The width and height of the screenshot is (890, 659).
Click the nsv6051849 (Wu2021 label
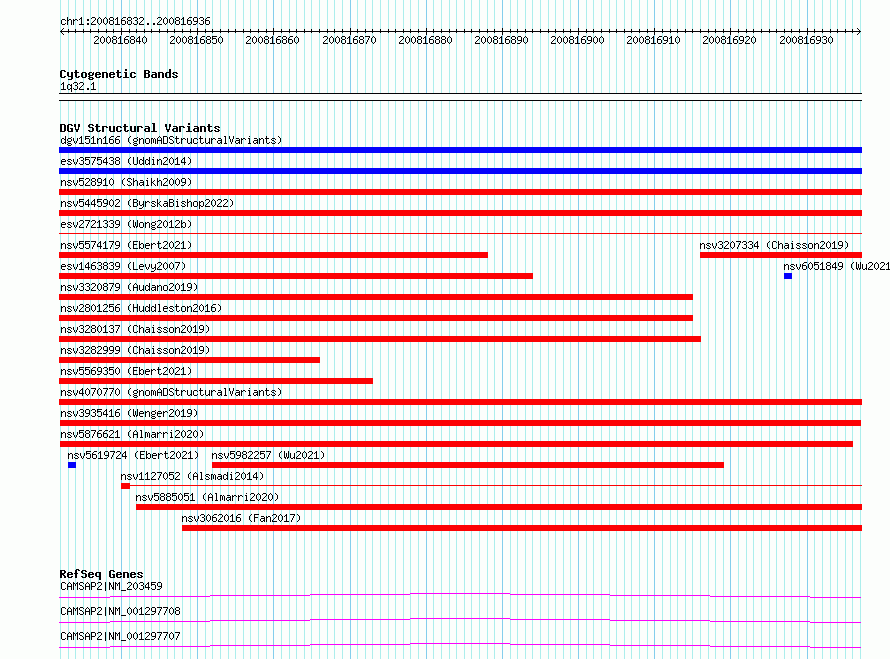pyautogui.click(x=837, y=266)
